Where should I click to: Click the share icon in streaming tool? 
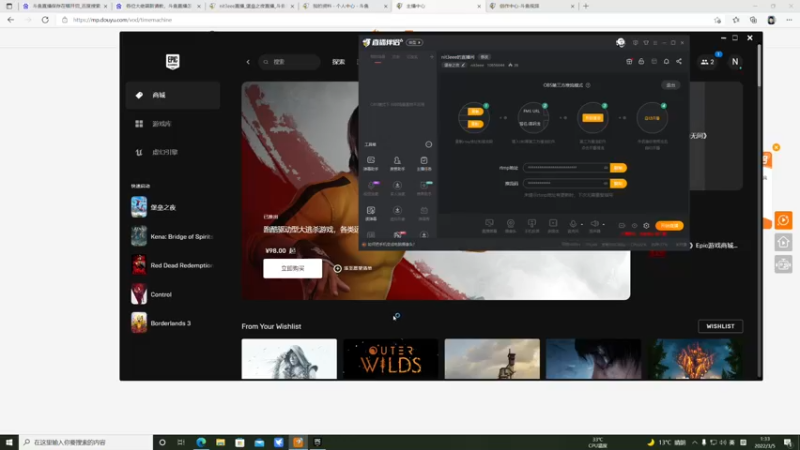tap(679, 61)
